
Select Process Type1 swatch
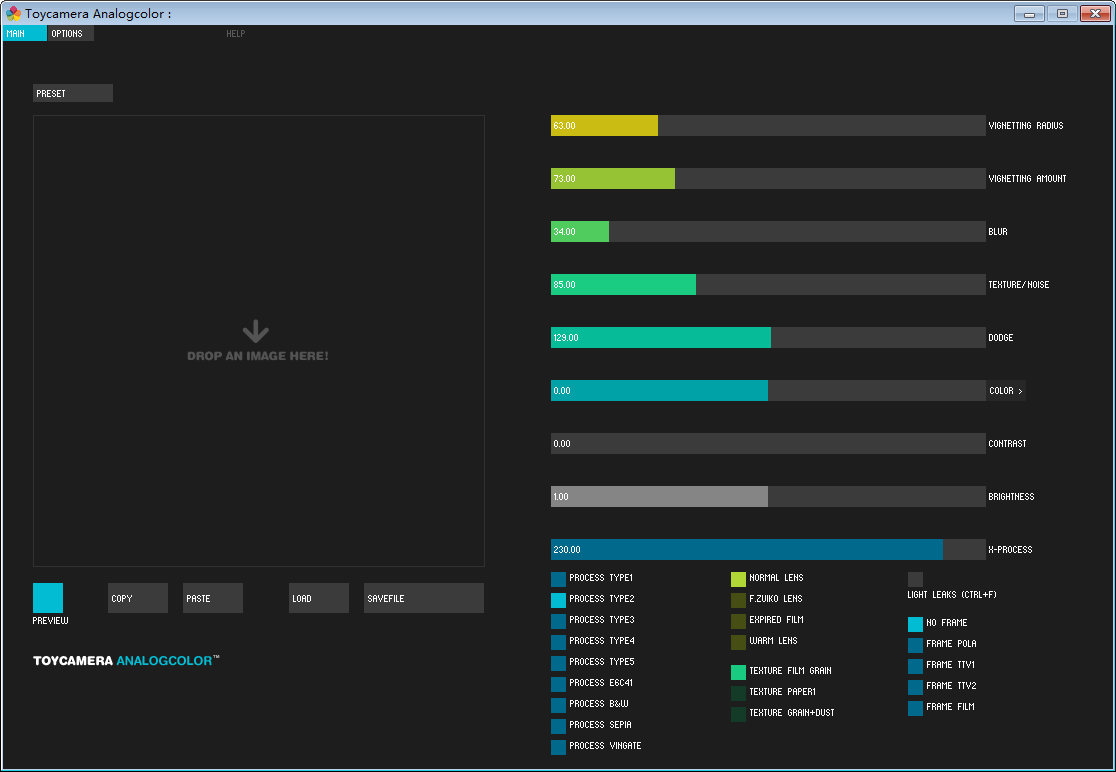(559, 579)
